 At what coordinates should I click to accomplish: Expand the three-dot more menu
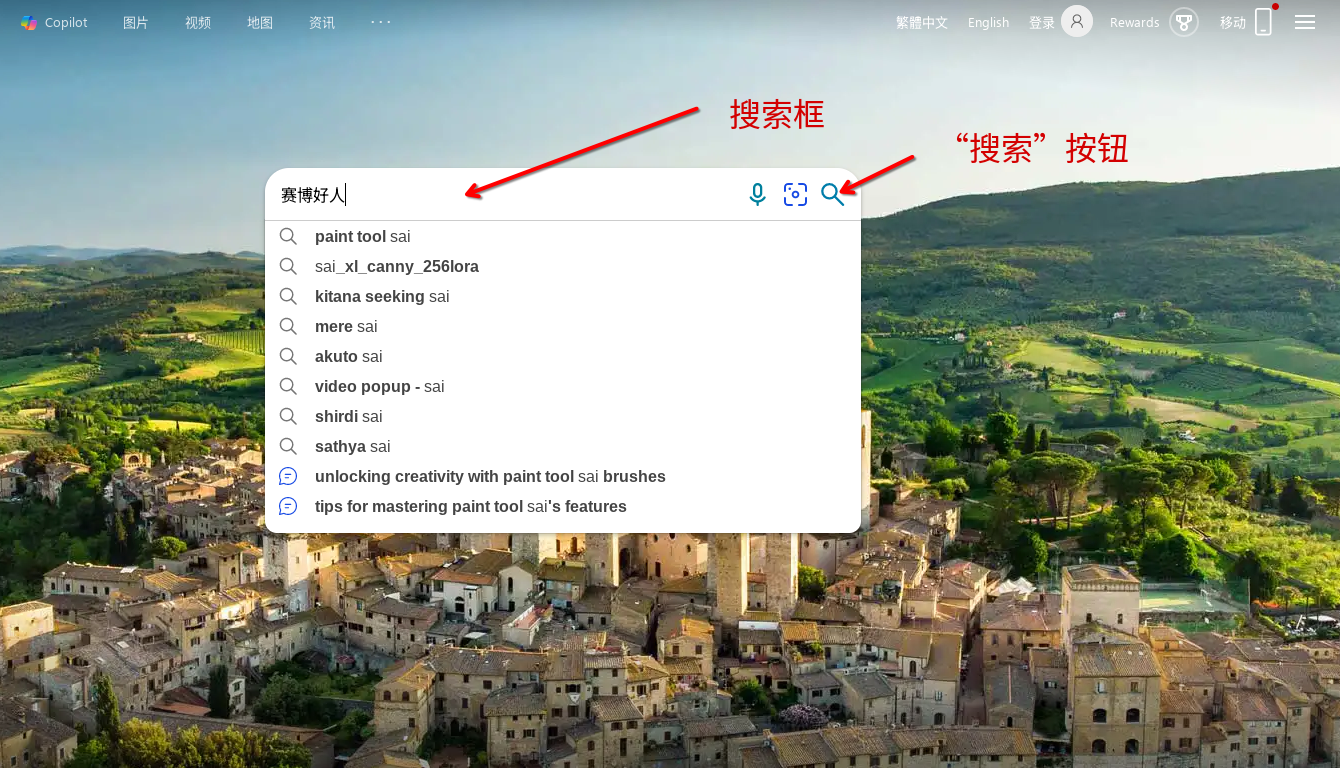pyautogui.click(x=381, y=22)
